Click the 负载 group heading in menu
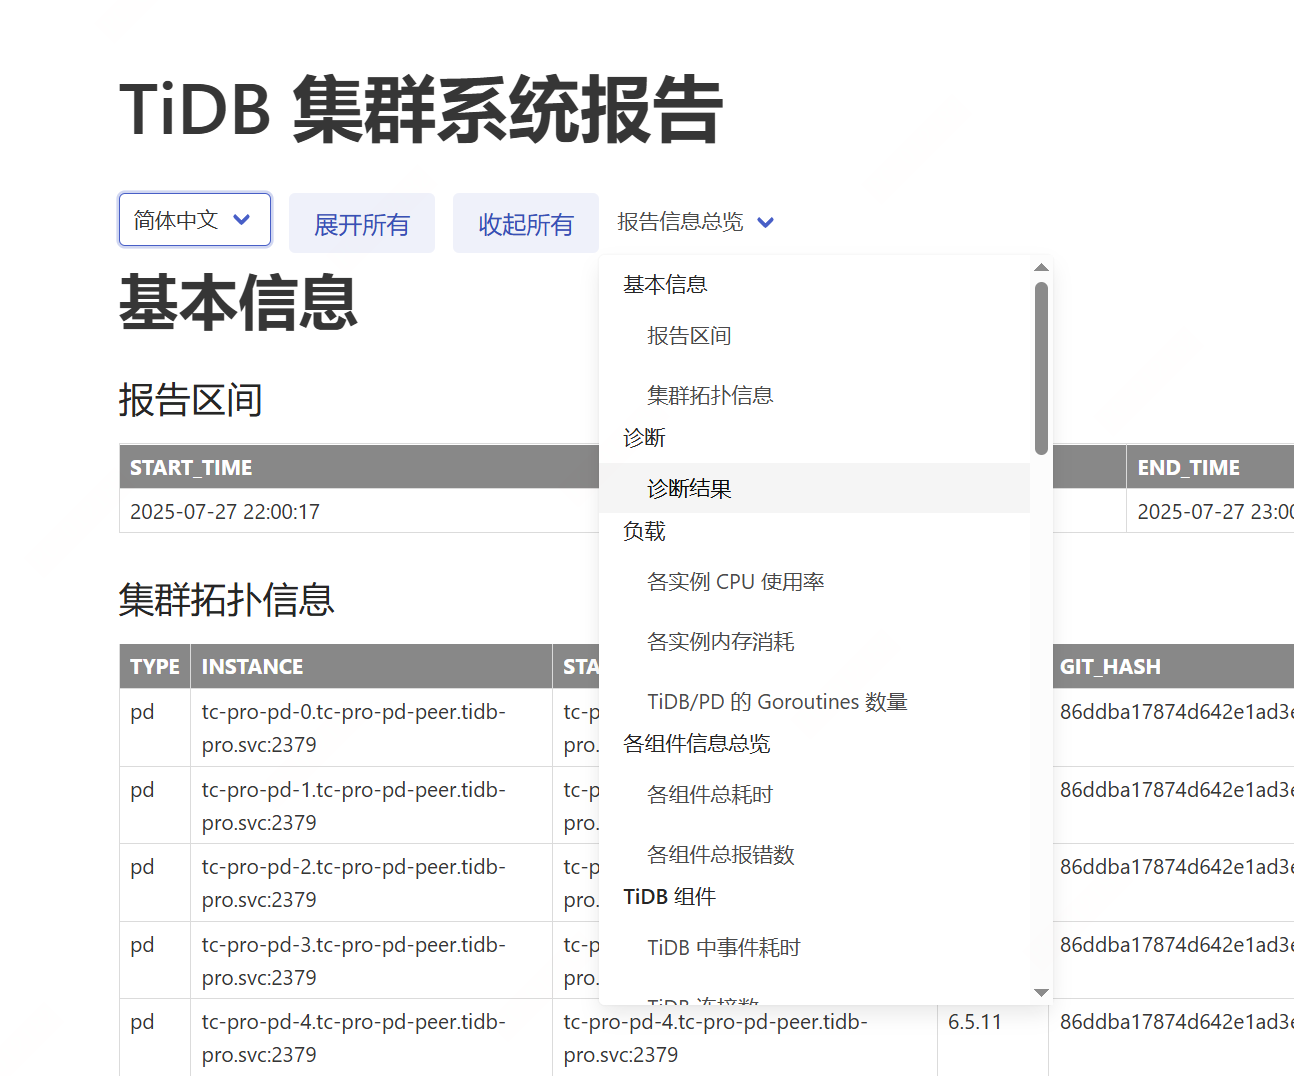The image size is (1294, 1076). tap(644, 531)
